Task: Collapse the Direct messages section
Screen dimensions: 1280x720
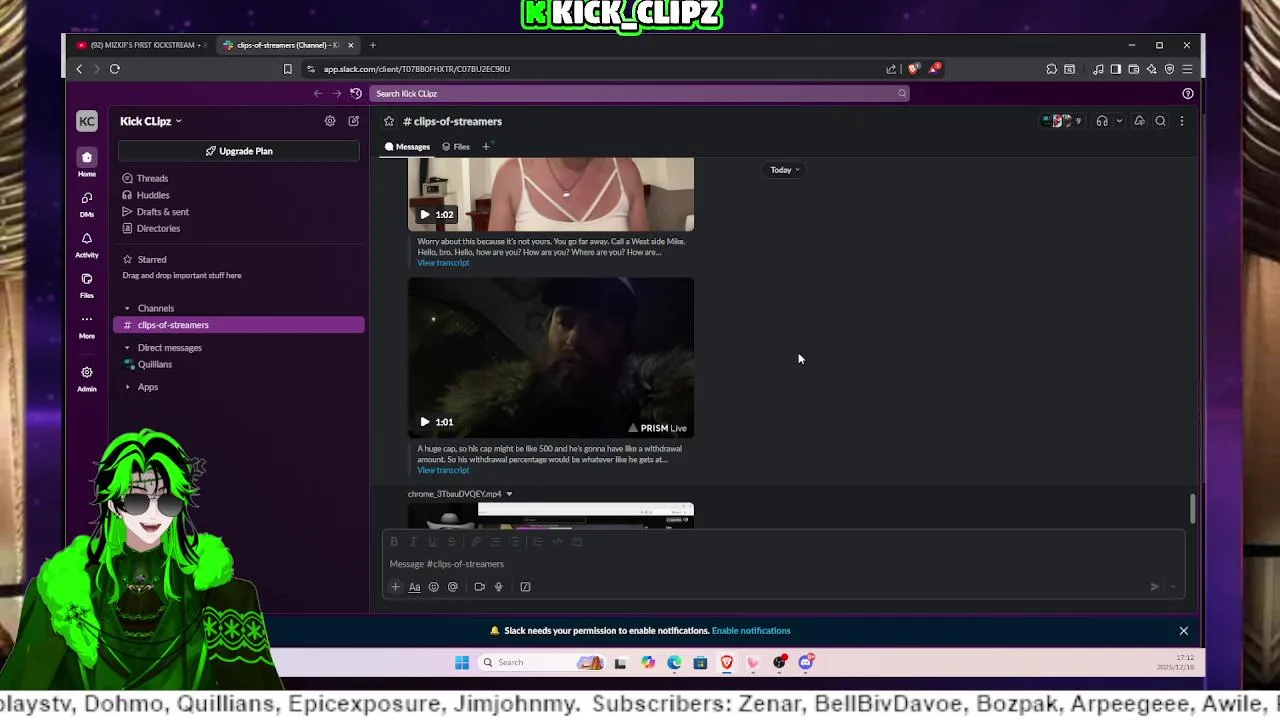Action: 127,348
